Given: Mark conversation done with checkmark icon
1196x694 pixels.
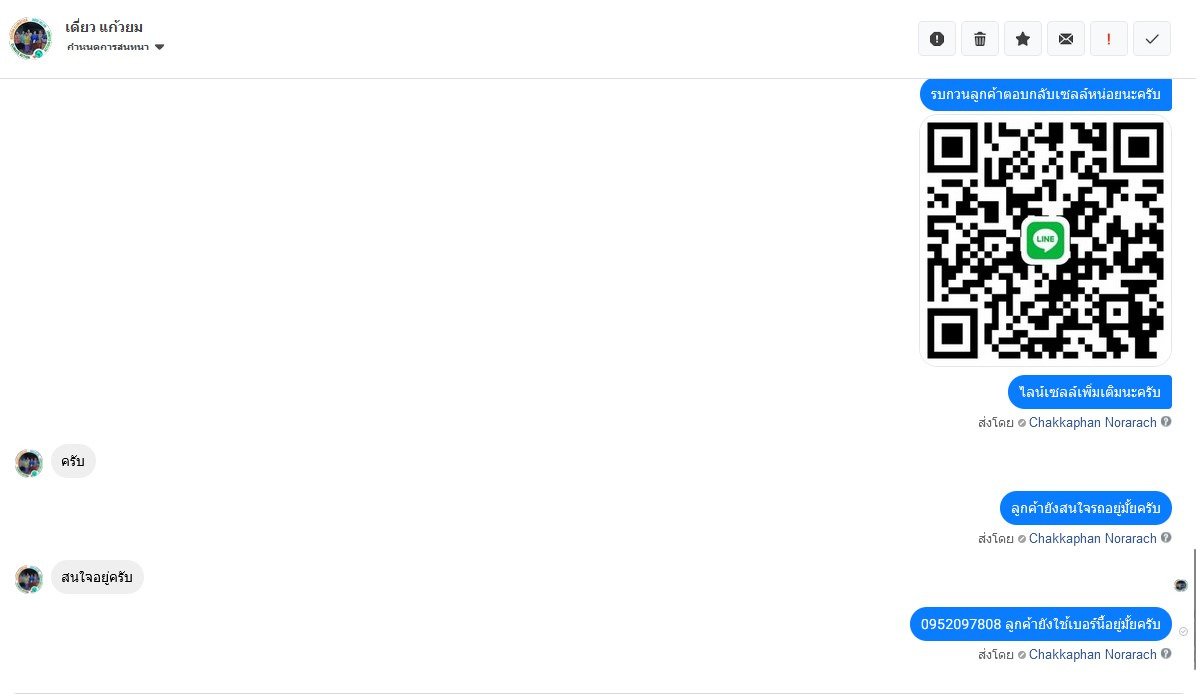Looking at the screenshot, I should (x=1152, y=39).
